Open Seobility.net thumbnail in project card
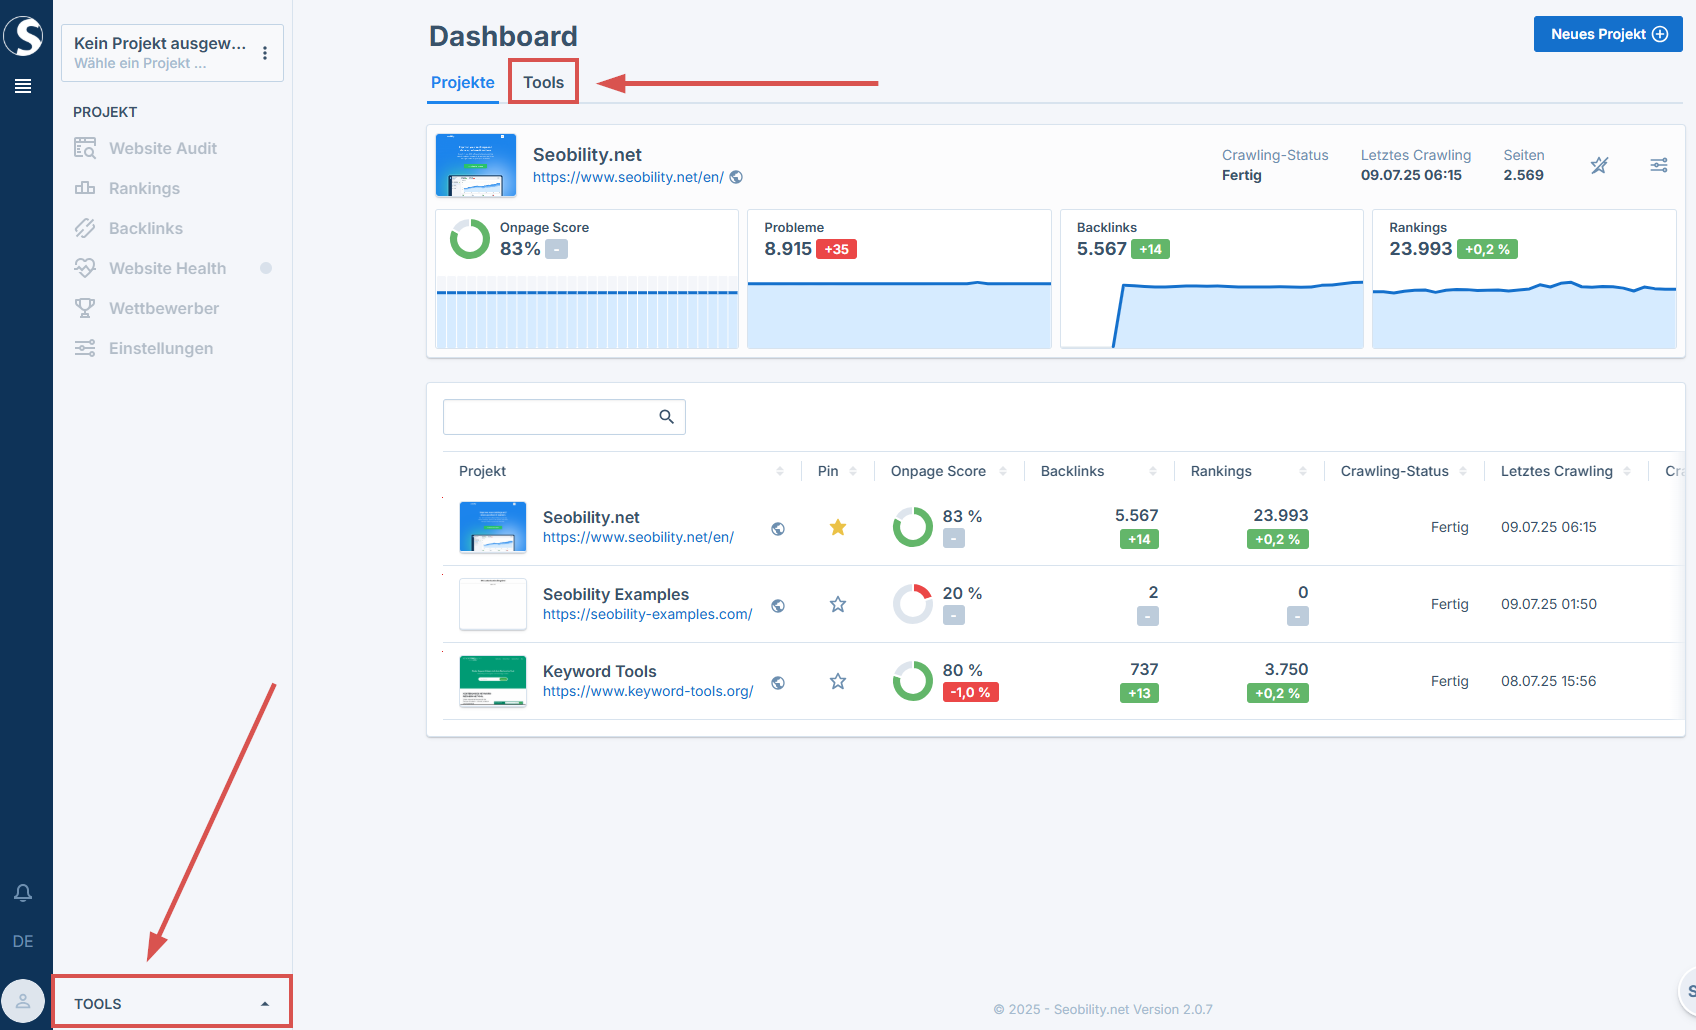This screenshot has width=1696, height=1030. 476,165
